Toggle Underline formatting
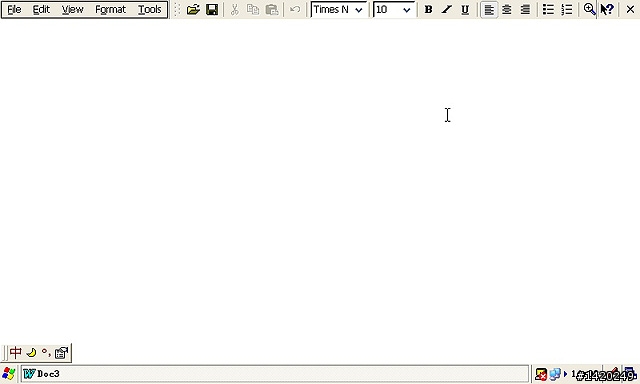The height and width of the screenshot is (384, 640). tap(465, 9)
